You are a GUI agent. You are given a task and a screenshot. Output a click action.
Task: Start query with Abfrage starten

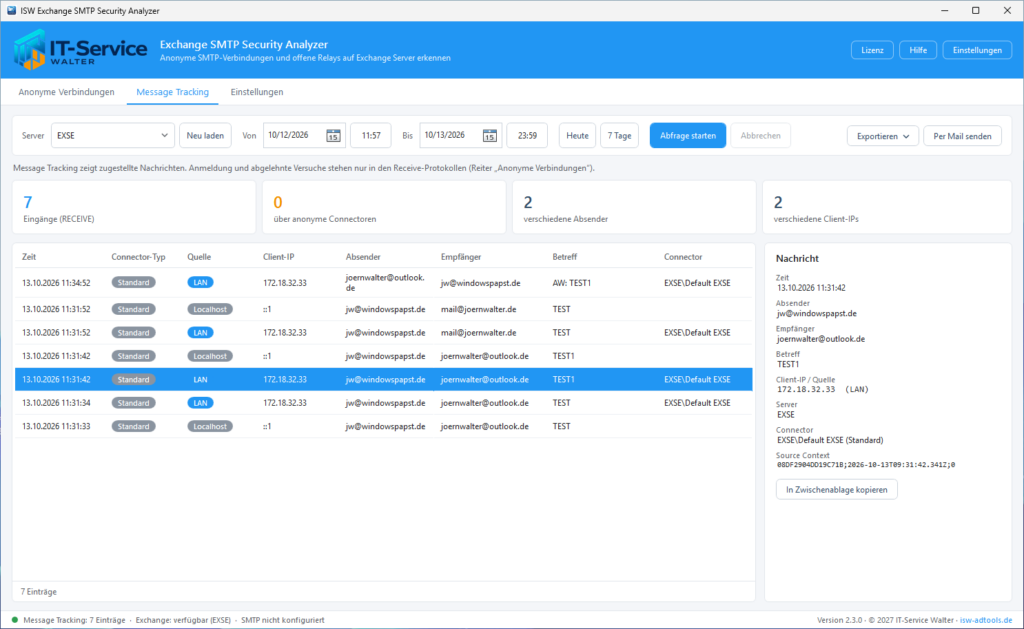click(688, 136)
